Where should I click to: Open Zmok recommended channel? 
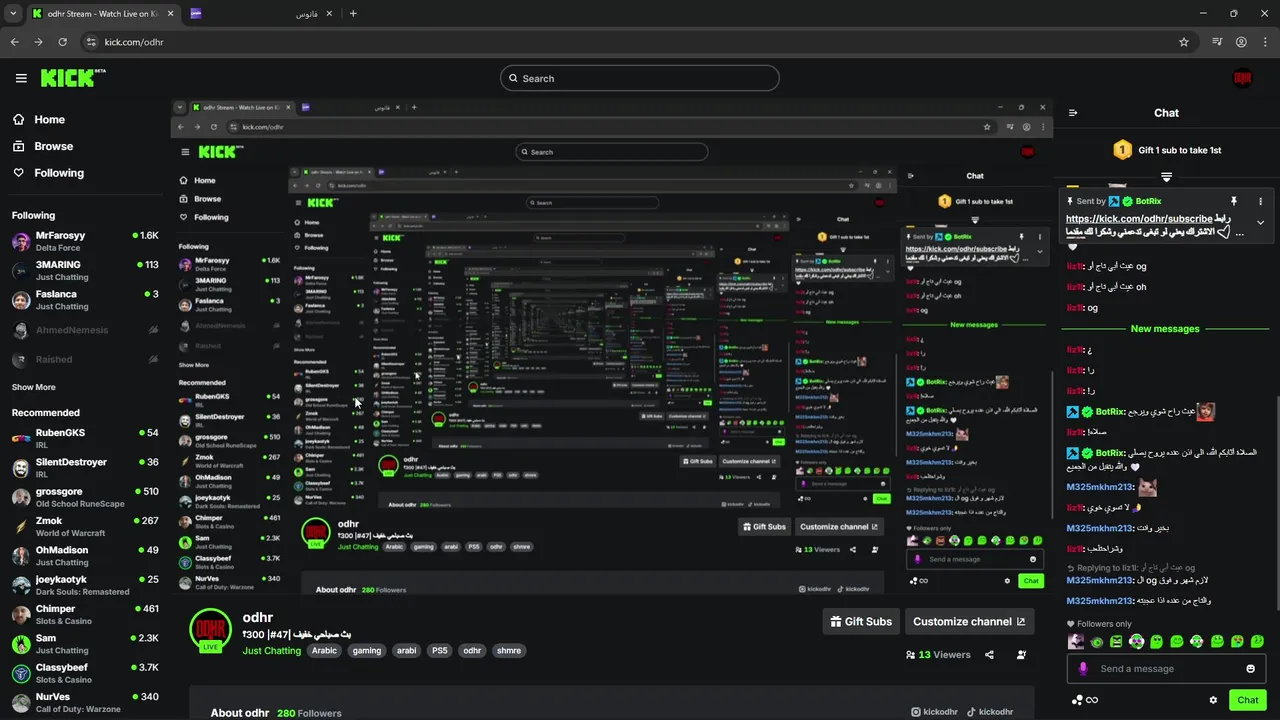85,526
